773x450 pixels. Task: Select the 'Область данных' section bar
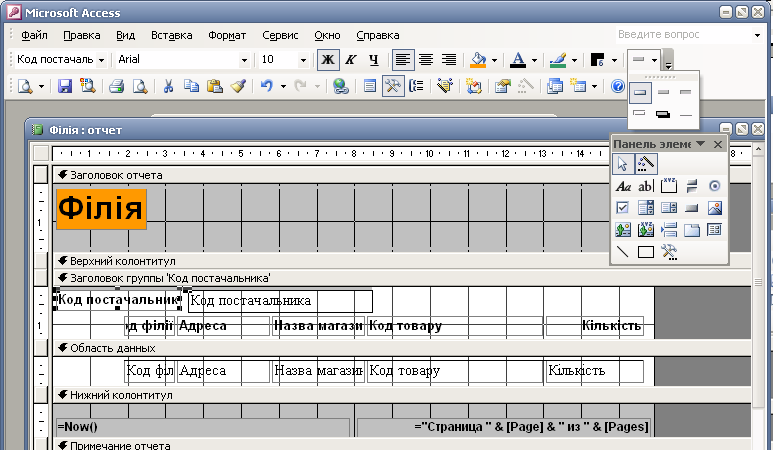[402, 348]
